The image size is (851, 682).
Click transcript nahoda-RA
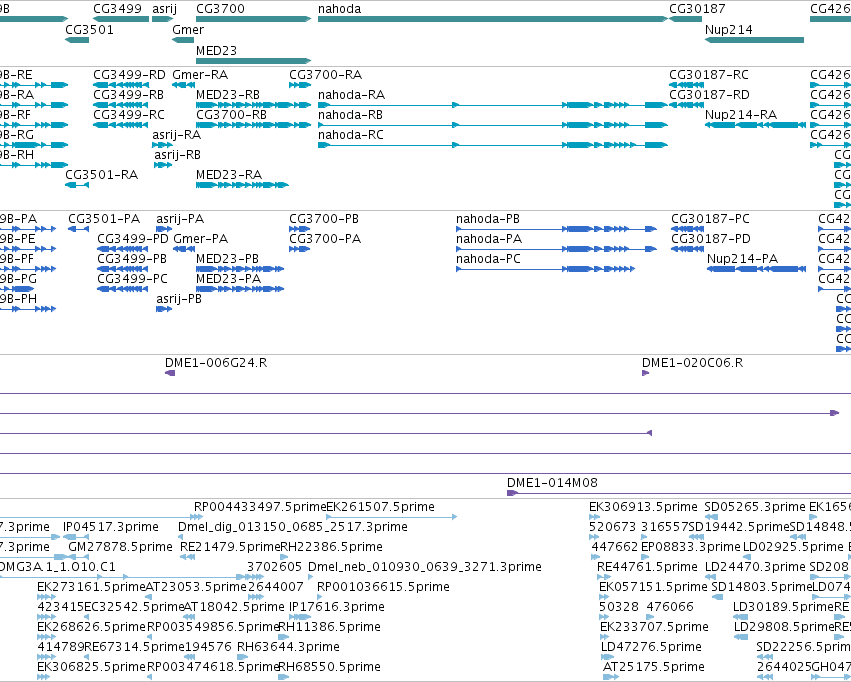tap(493, 105)
